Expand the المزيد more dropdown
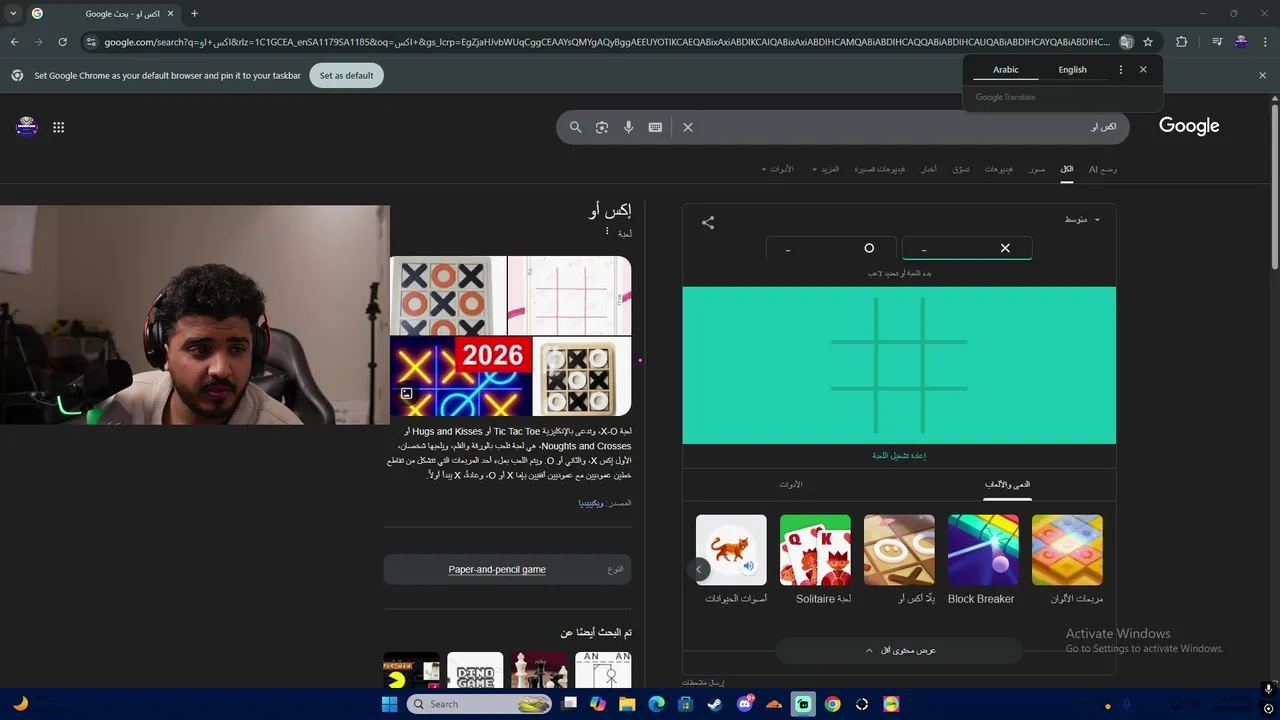Screen dimensions: 1280x720 point(826,169)
